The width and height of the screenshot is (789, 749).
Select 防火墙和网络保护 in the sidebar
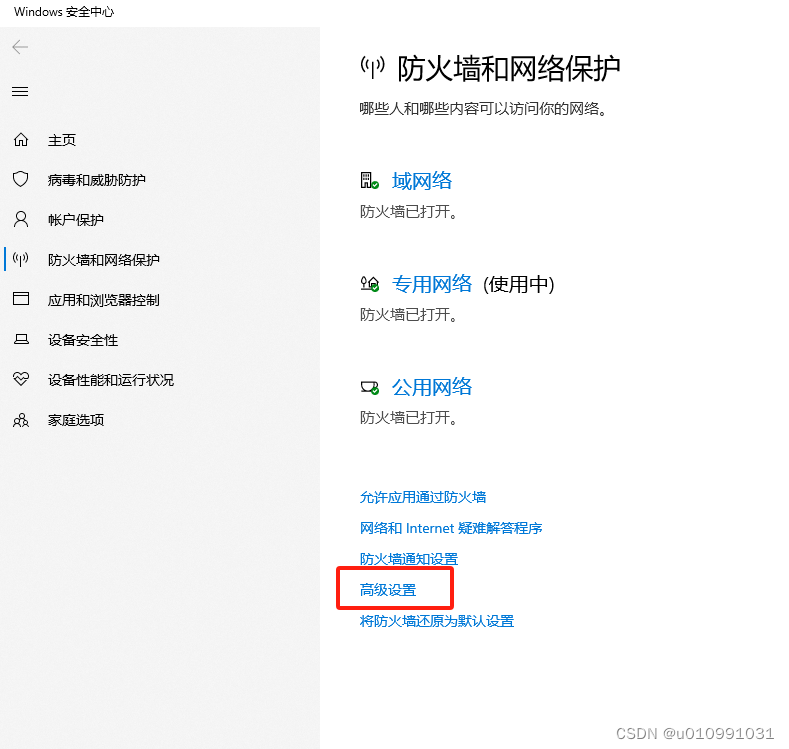pos(104,260)
